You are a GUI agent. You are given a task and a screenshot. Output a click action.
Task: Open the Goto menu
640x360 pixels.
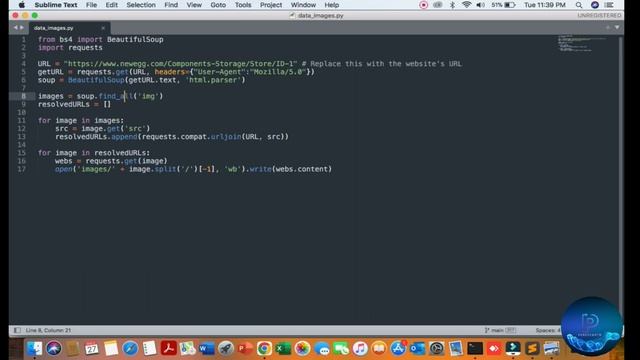click(218, 5)
